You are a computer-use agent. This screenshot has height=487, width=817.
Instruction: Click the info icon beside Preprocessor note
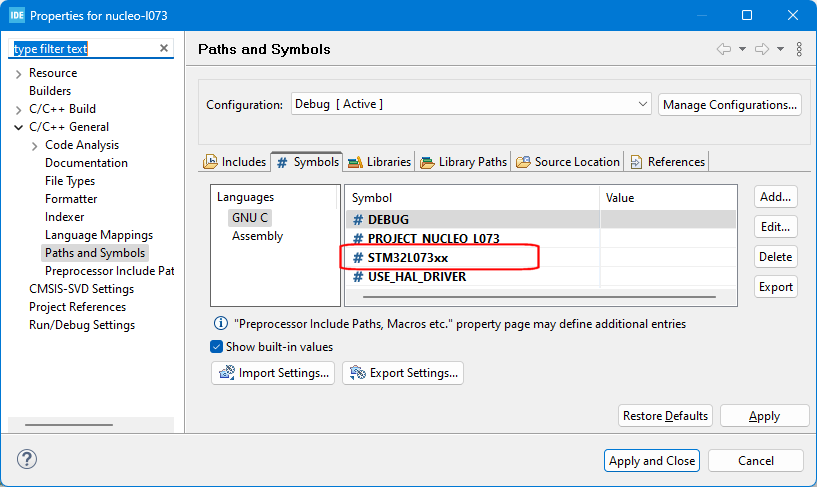220,324
